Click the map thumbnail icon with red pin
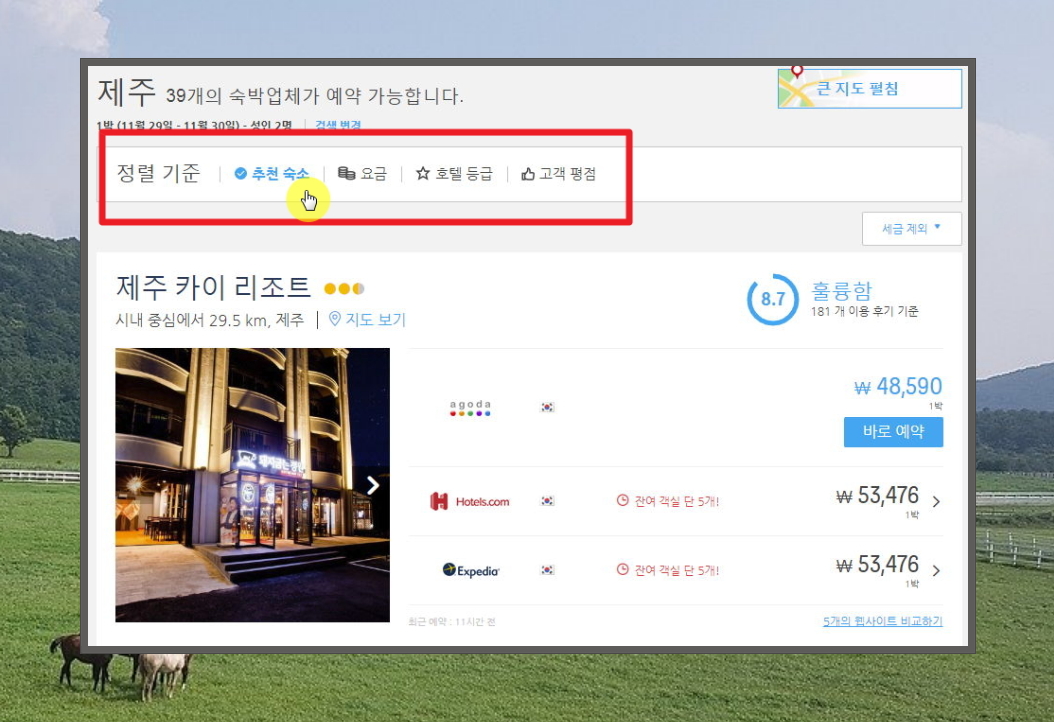Screen dimensions: 1054x722 (x=797, y=87)
